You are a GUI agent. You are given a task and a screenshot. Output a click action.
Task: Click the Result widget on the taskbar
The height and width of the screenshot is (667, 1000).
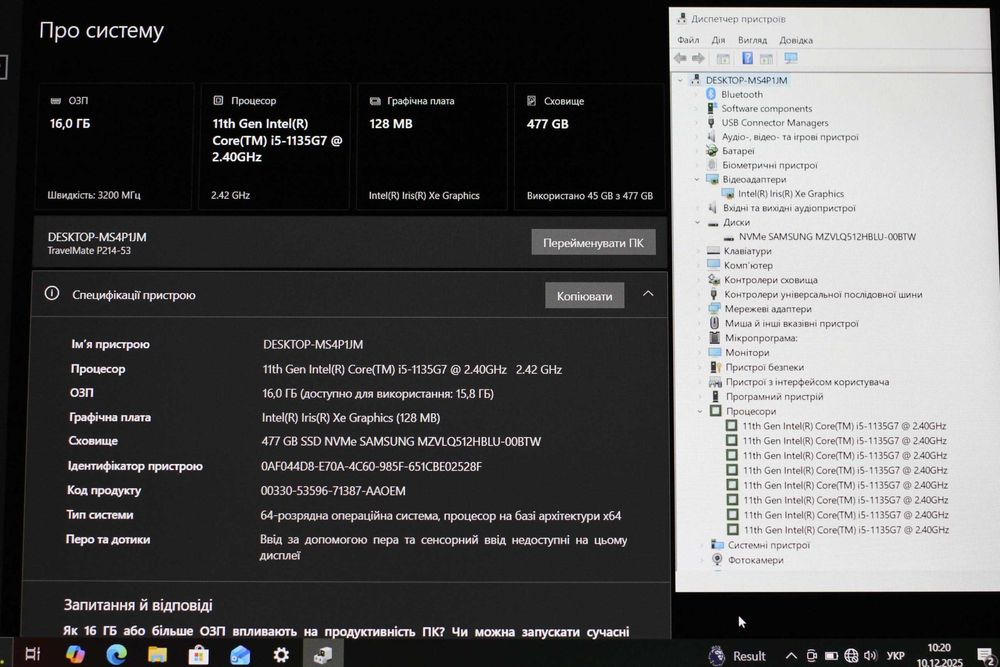click(x=737, y=656)
